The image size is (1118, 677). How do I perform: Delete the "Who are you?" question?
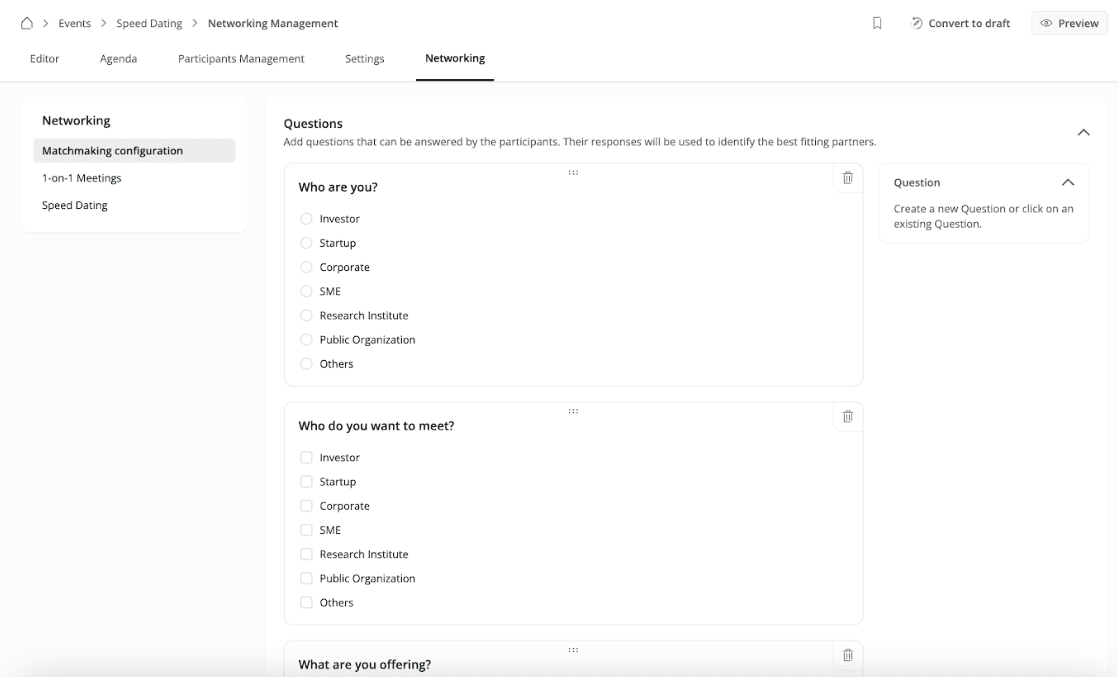(847, 178)
